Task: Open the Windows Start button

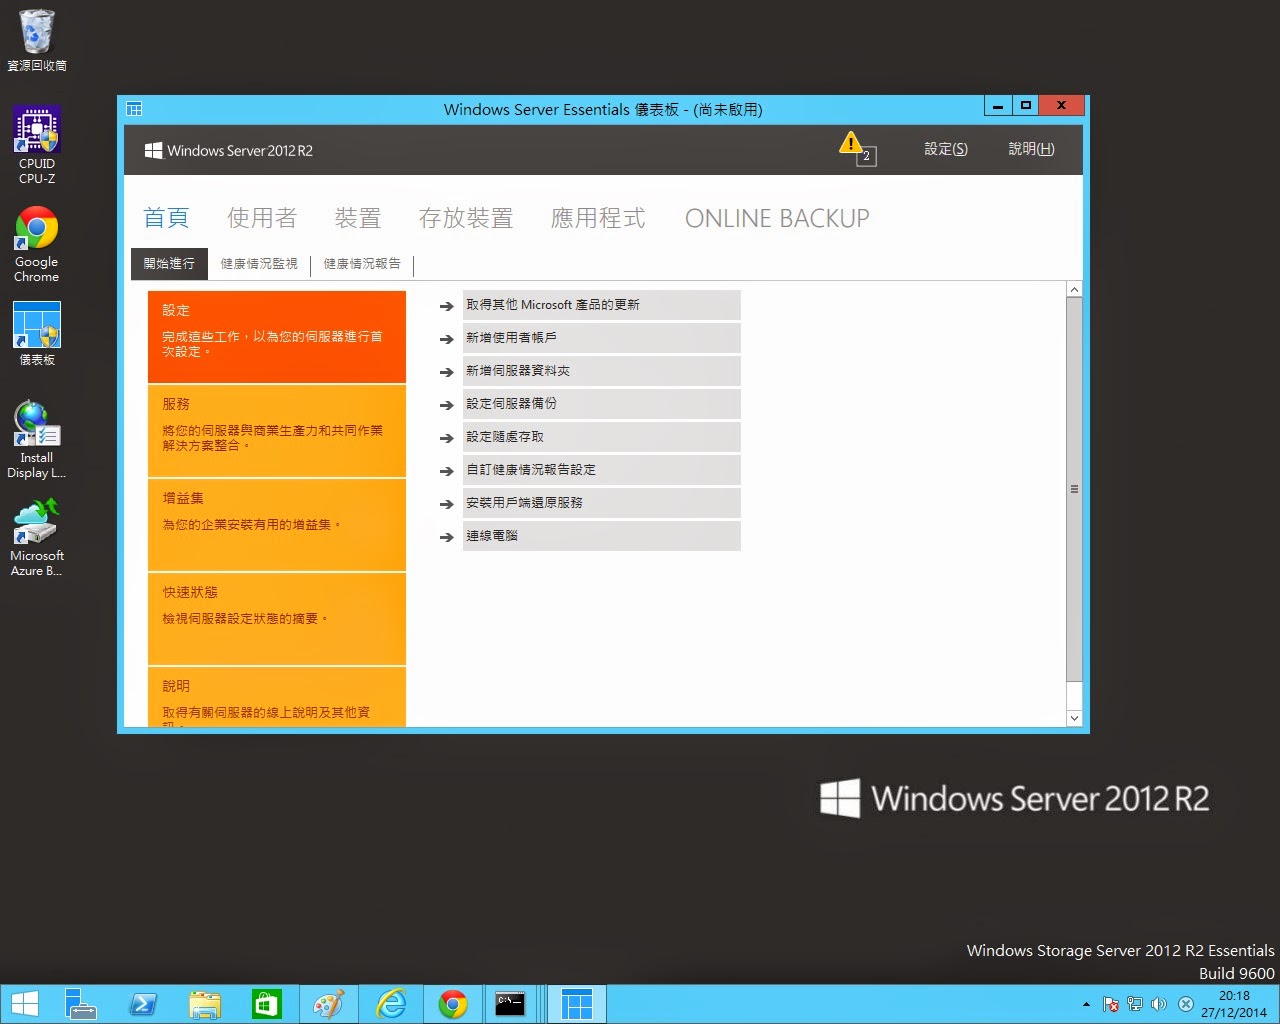Action: pos(24,1004)
